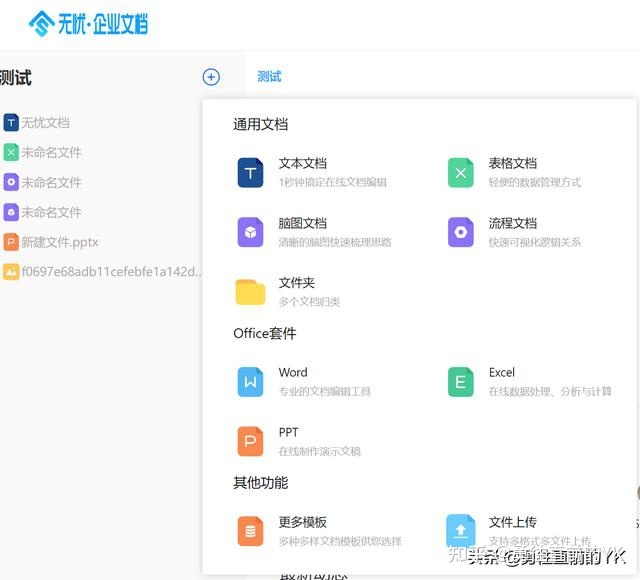Create a new 文本文档
Image resolution: width=640 pixels, height=580 pixels.
click(302, 163)
